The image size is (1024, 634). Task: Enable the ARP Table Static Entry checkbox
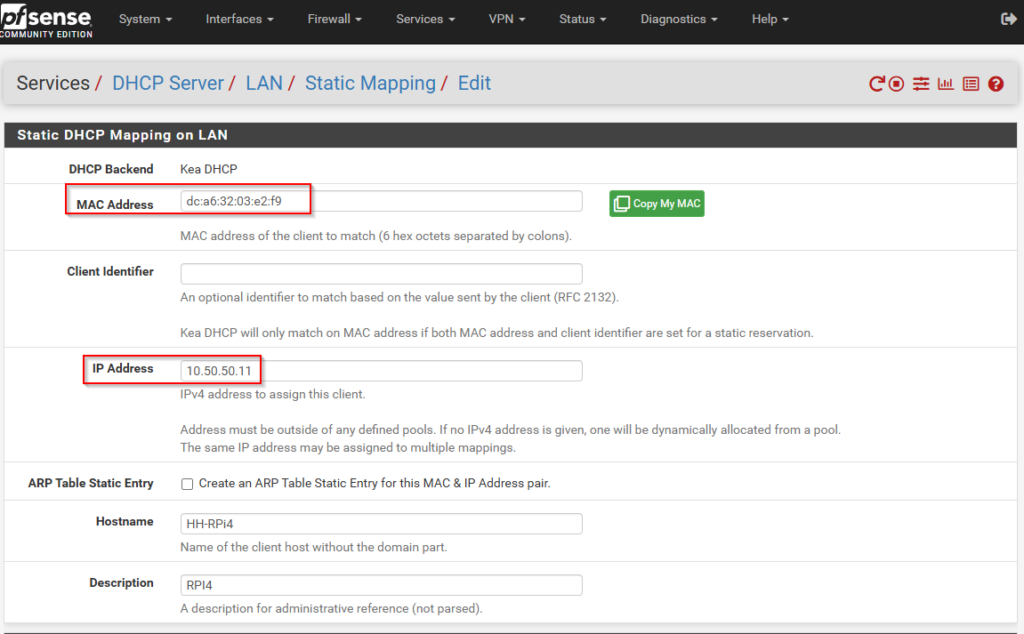[x=187, y=484]
